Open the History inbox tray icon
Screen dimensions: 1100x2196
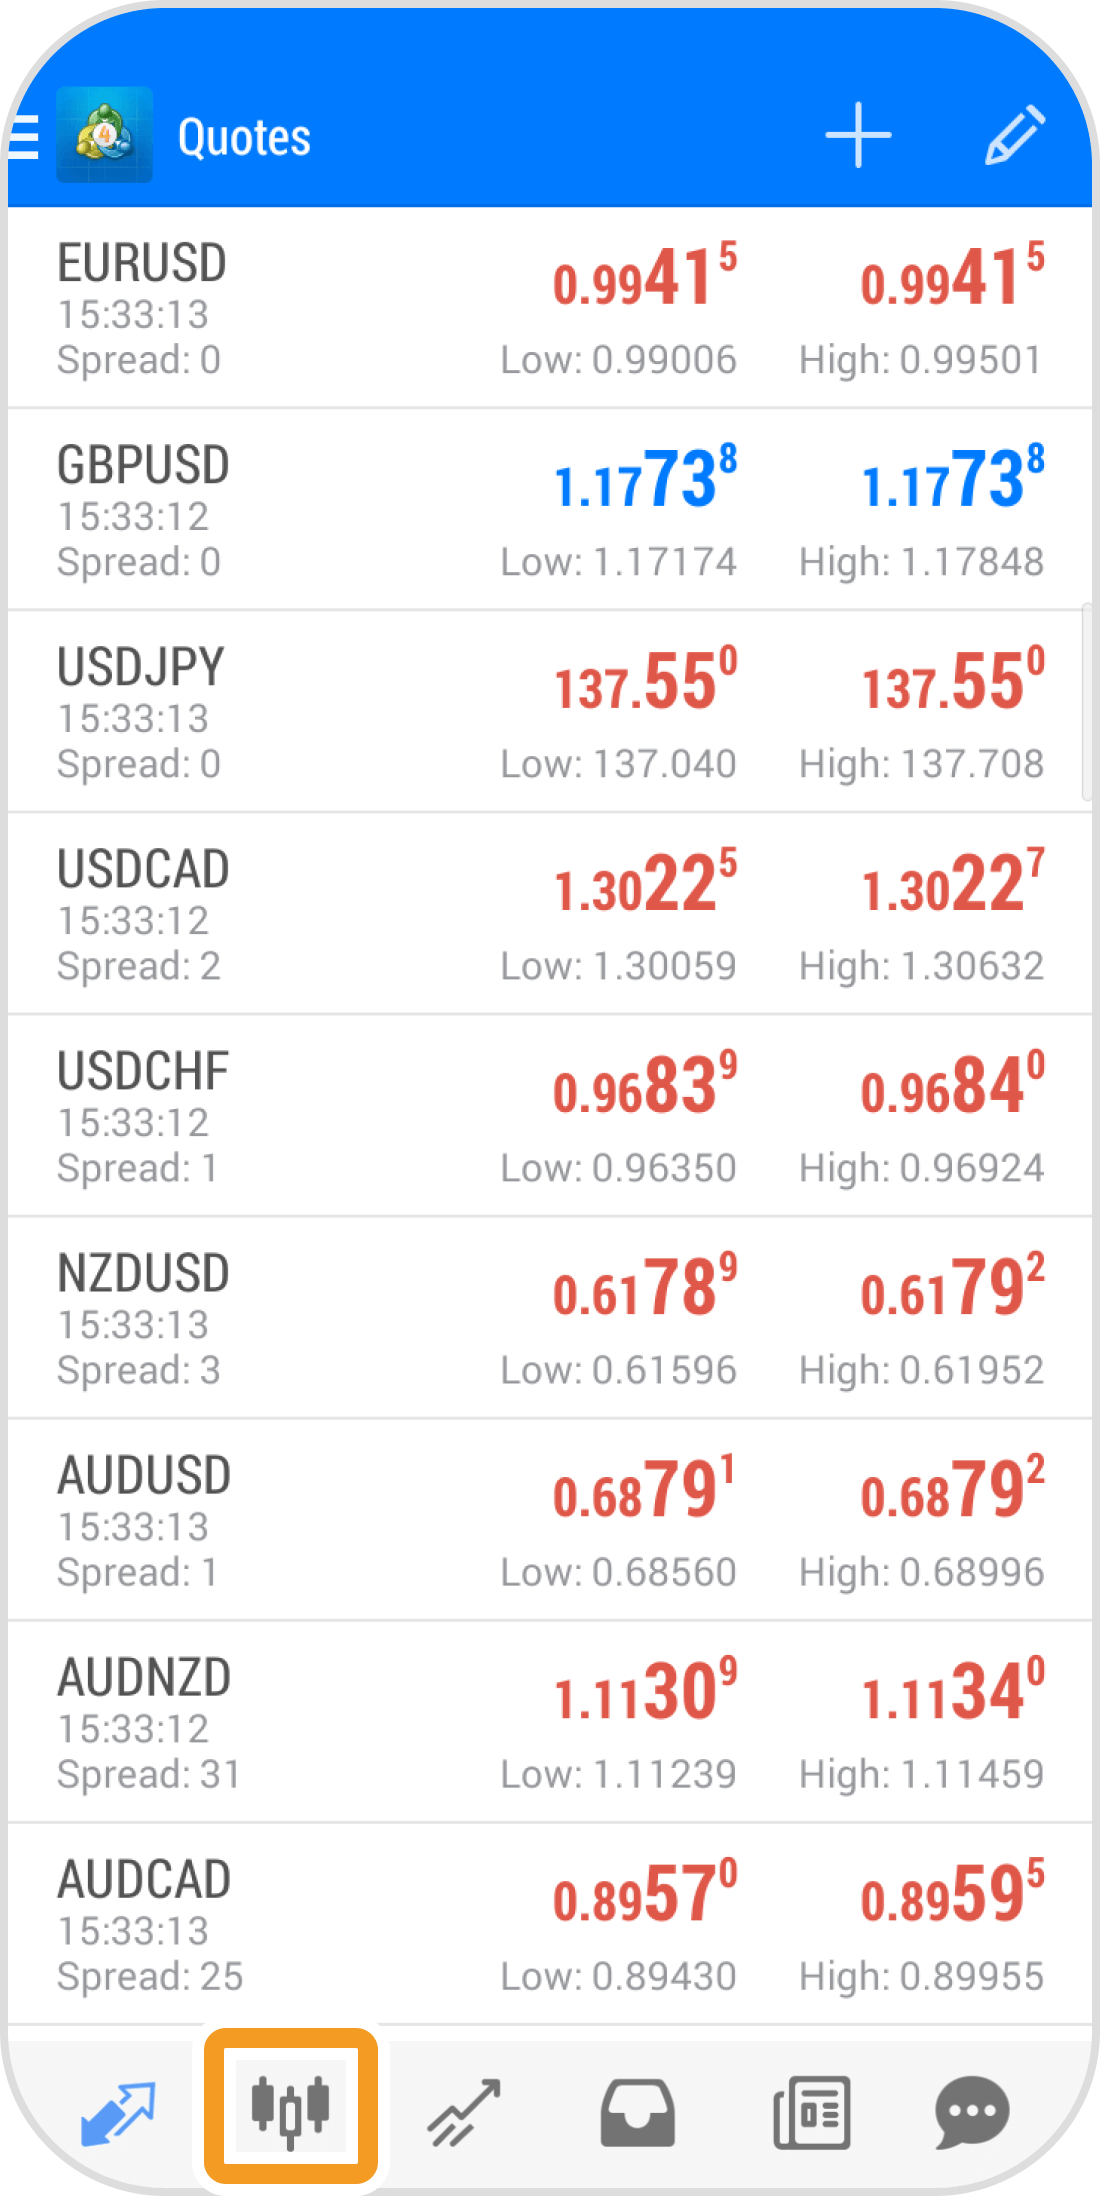tap(637, 2112)
